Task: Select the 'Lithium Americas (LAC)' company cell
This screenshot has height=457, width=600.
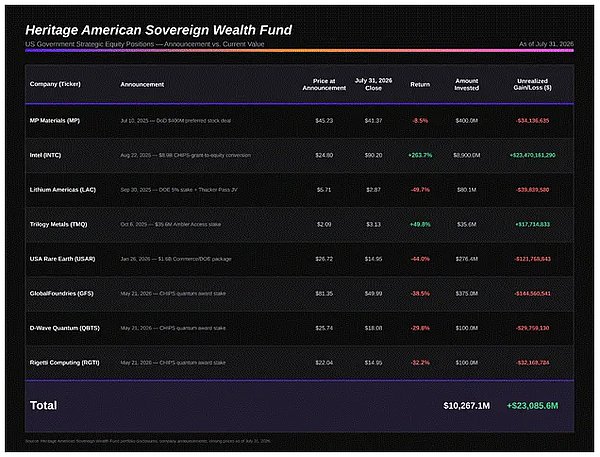Action: click(63, 189)
